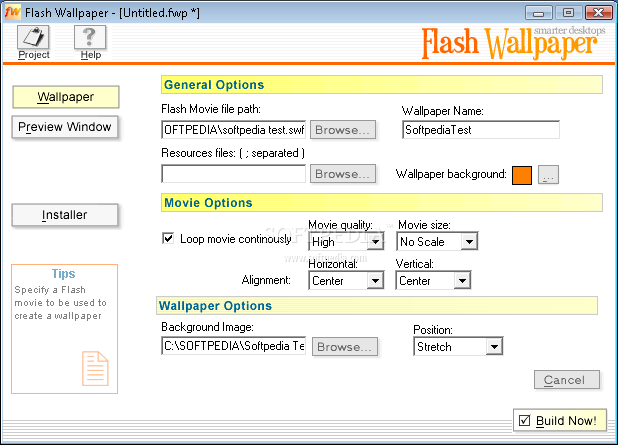Select the Wallpaper section tab
The height and width of the screenshot is (445, 618).
66,97
